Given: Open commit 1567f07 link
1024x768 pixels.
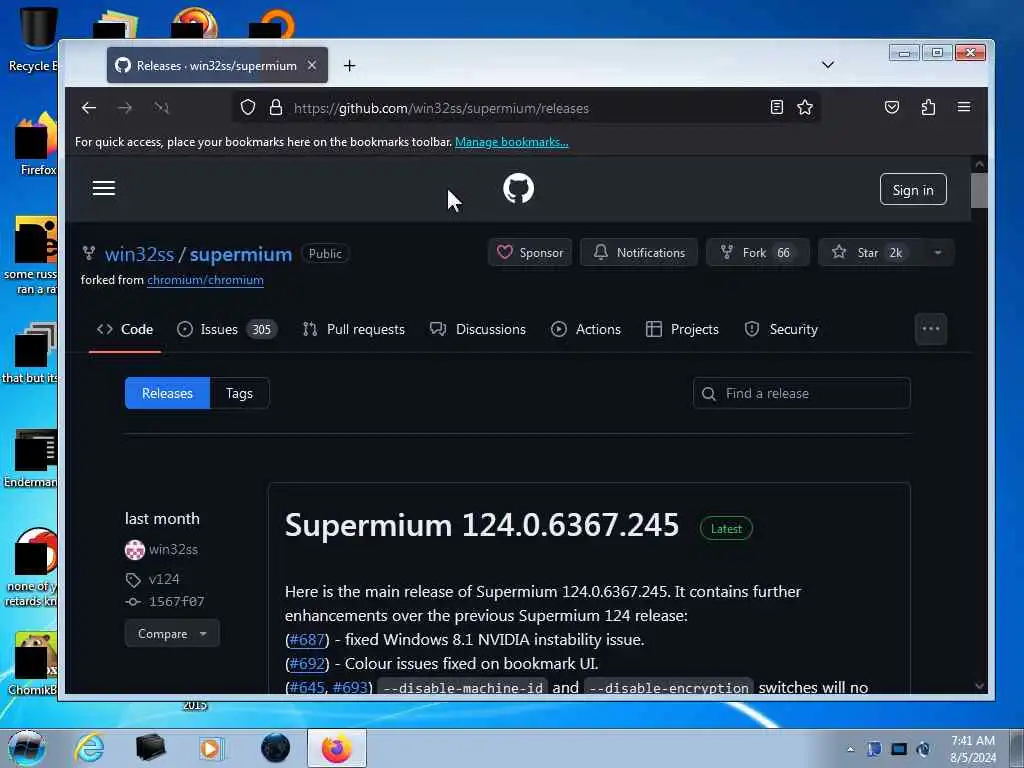Looking at the screenshot, I should click(176, 601).
